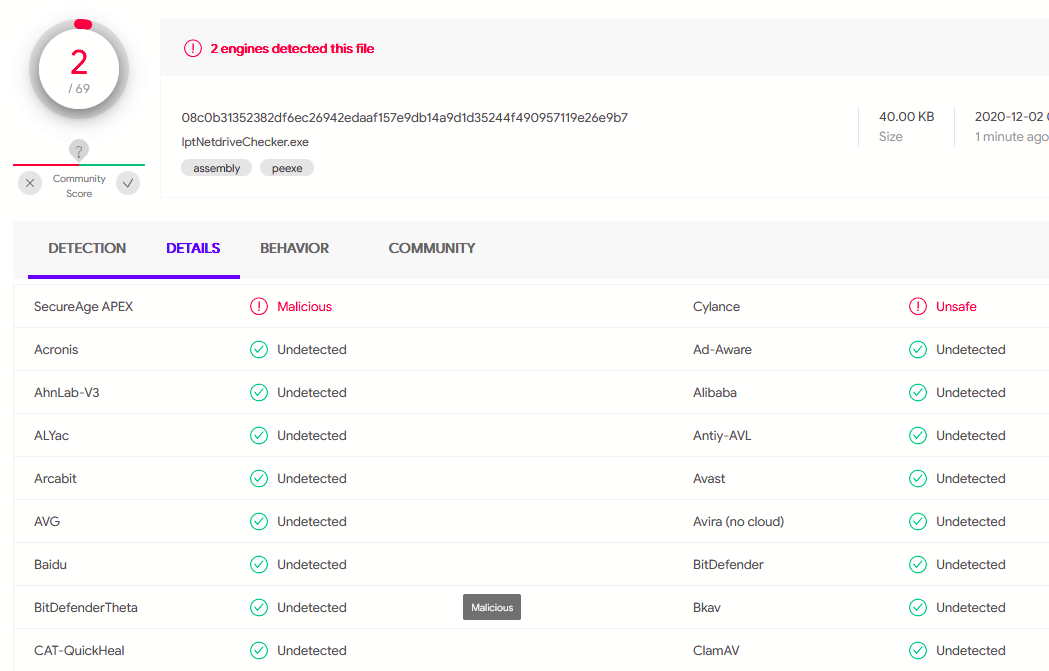Click the community score question mark icon

(x=79, y=150)
